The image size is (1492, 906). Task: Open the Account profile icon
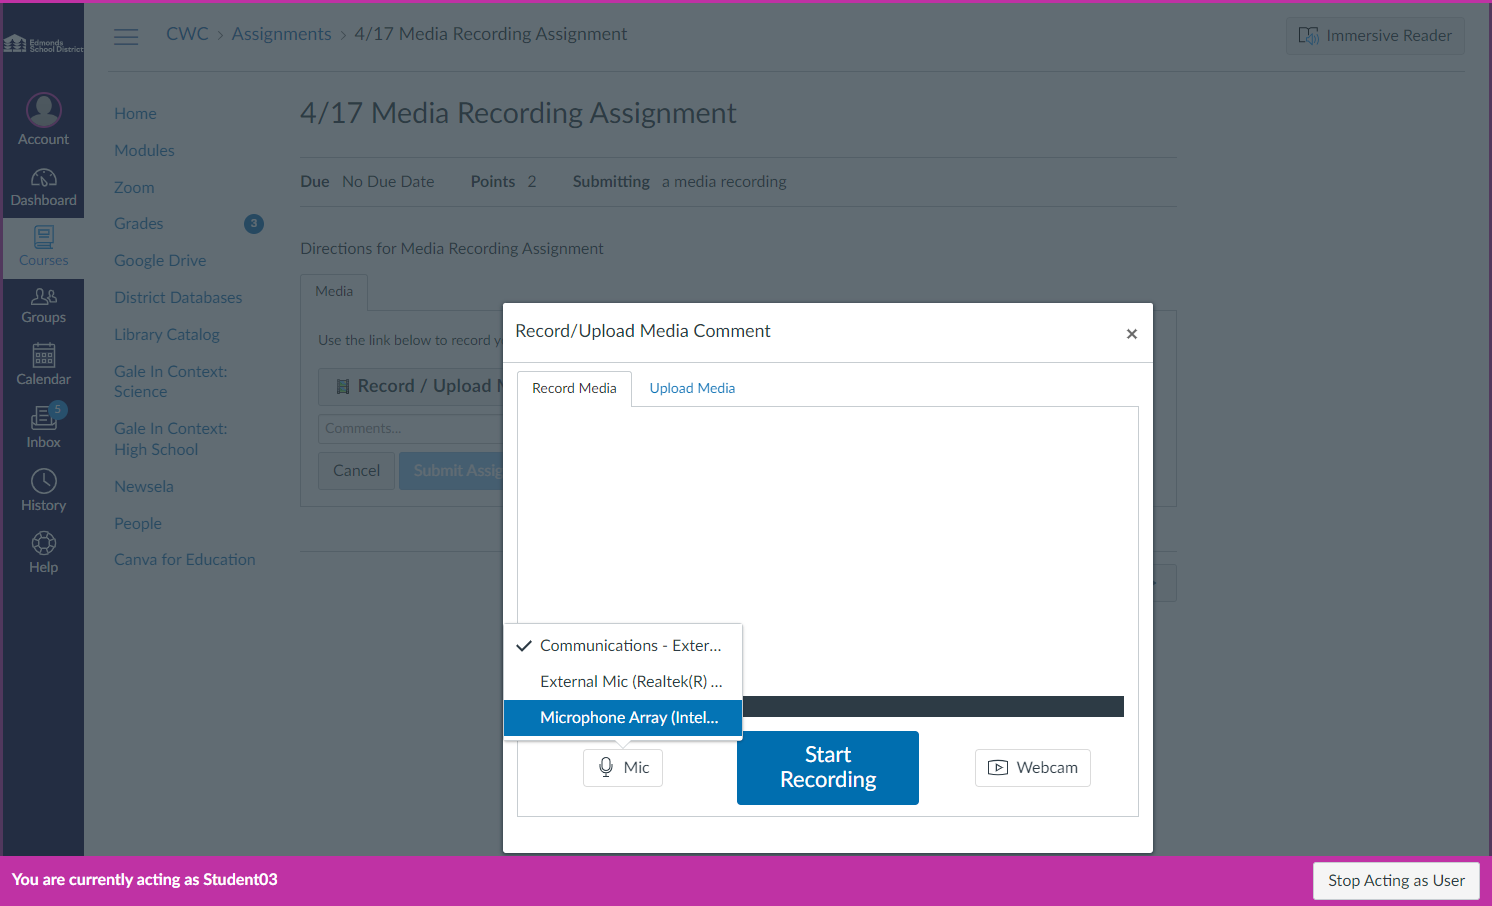(43, 119)
